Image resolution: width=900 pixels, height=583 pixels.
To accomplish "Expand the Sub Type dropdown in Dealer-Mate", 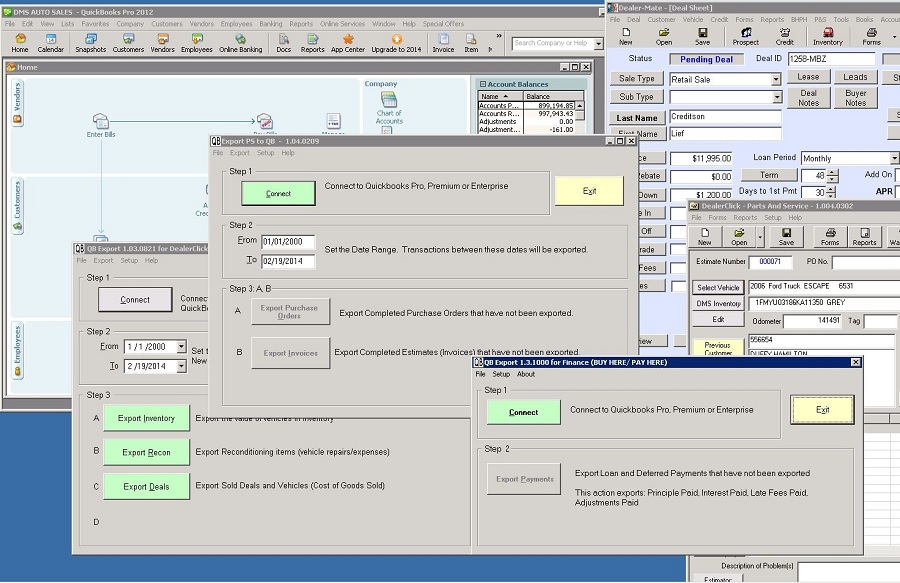I will (777, 97).
